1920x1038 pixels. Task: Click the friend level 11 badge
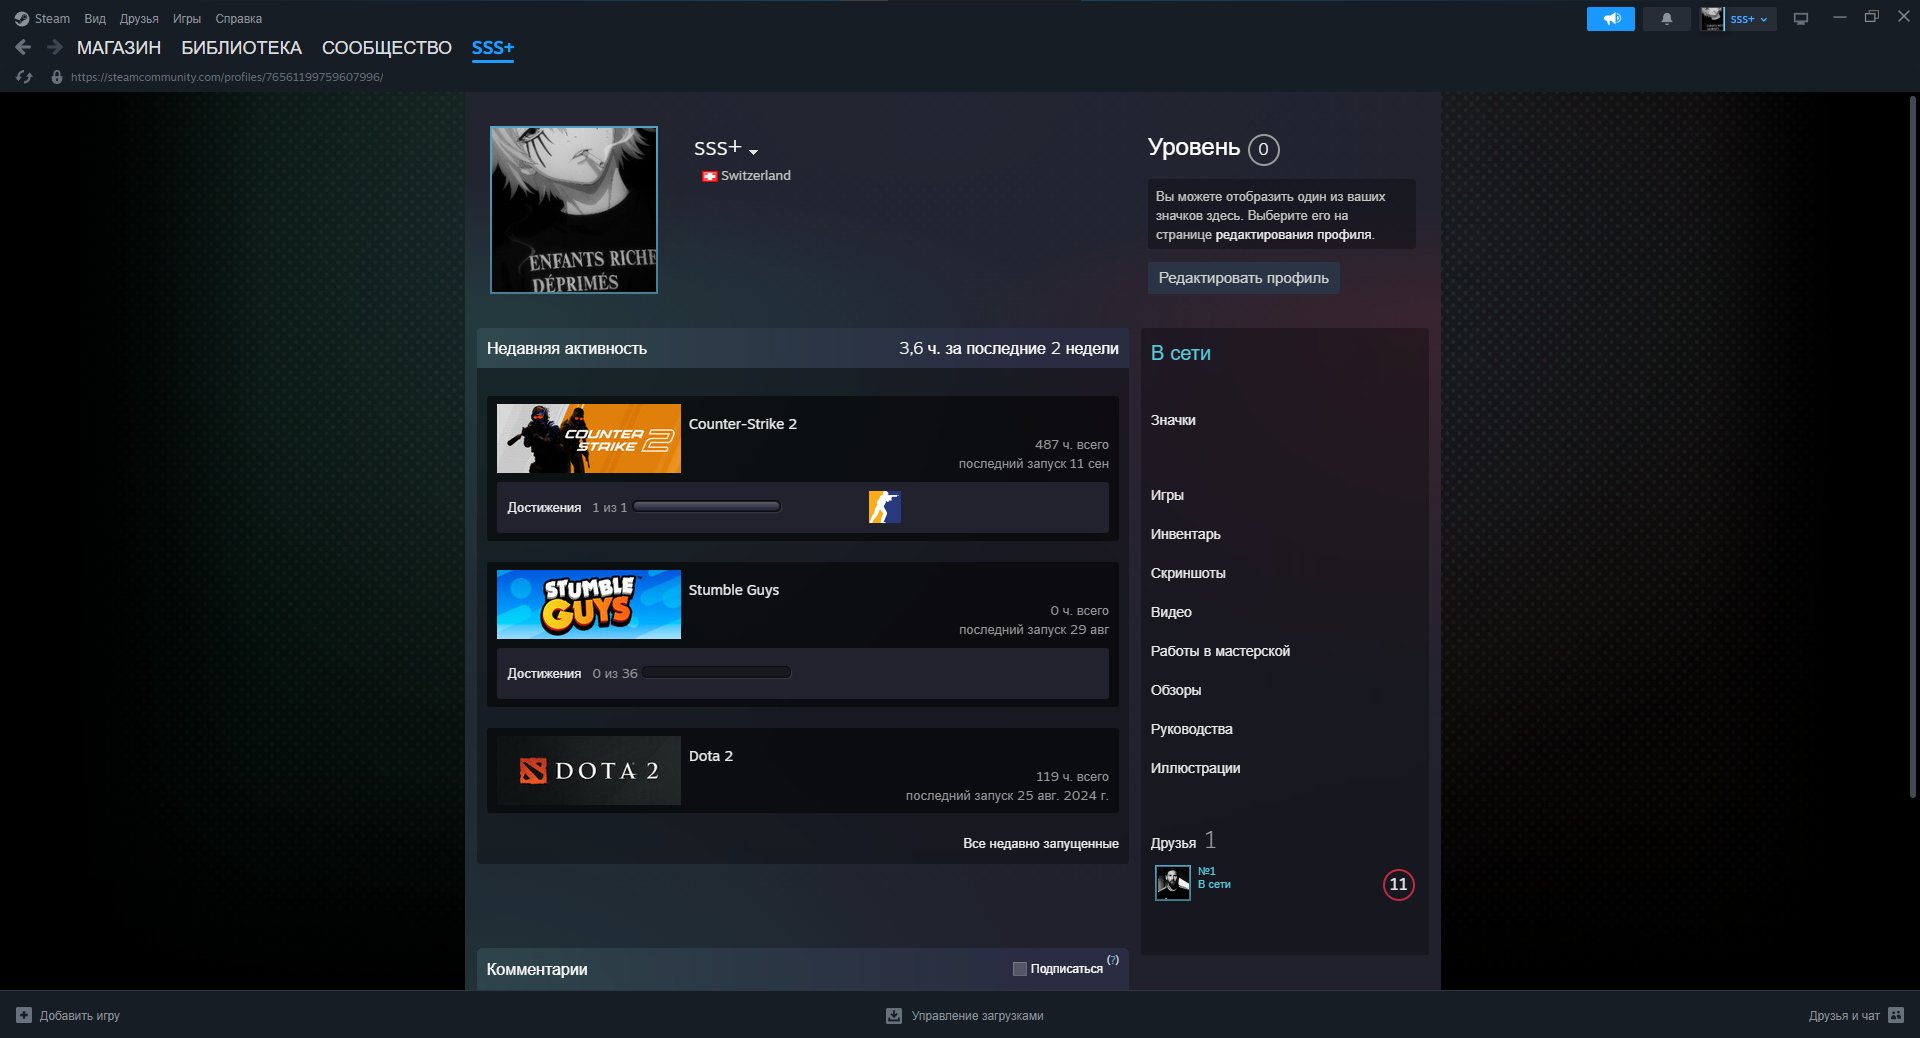click(x=1398, y=884)
